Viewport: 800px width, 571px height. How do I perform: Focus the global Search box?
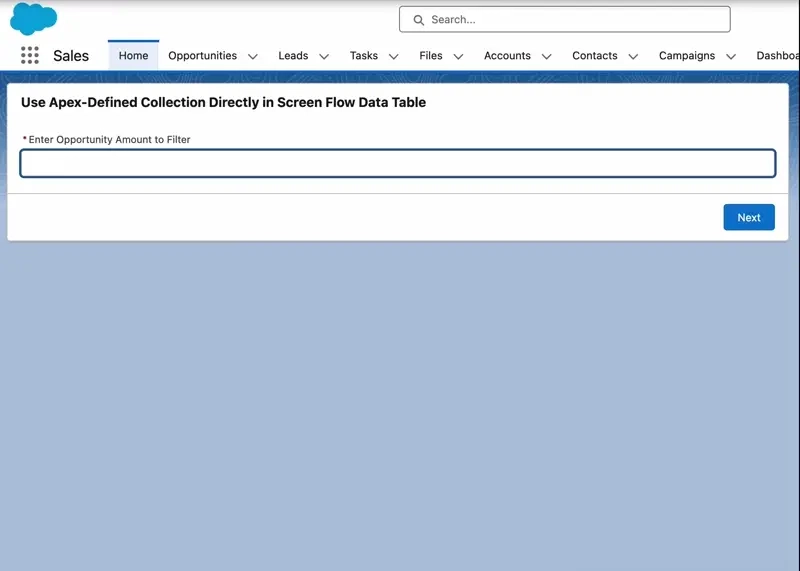(x=564, y=19)
